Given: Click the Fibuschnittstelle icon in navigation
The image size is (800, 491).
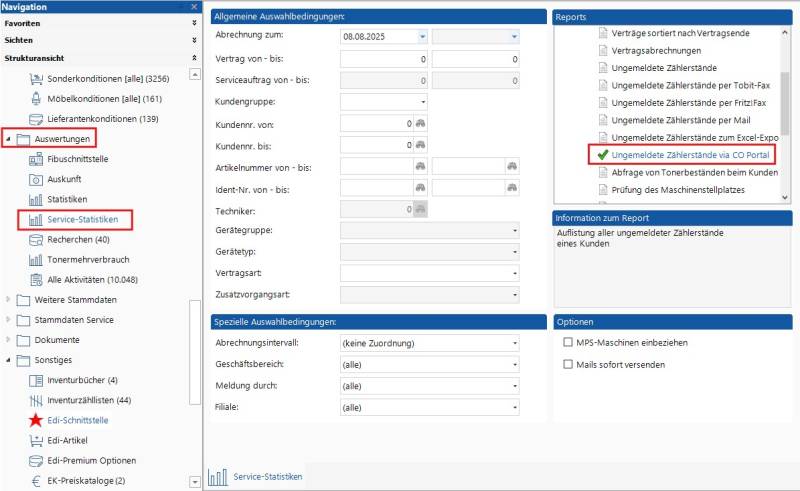Looking at the screenshot, I should pyautogui.click(x=36, y=159).
